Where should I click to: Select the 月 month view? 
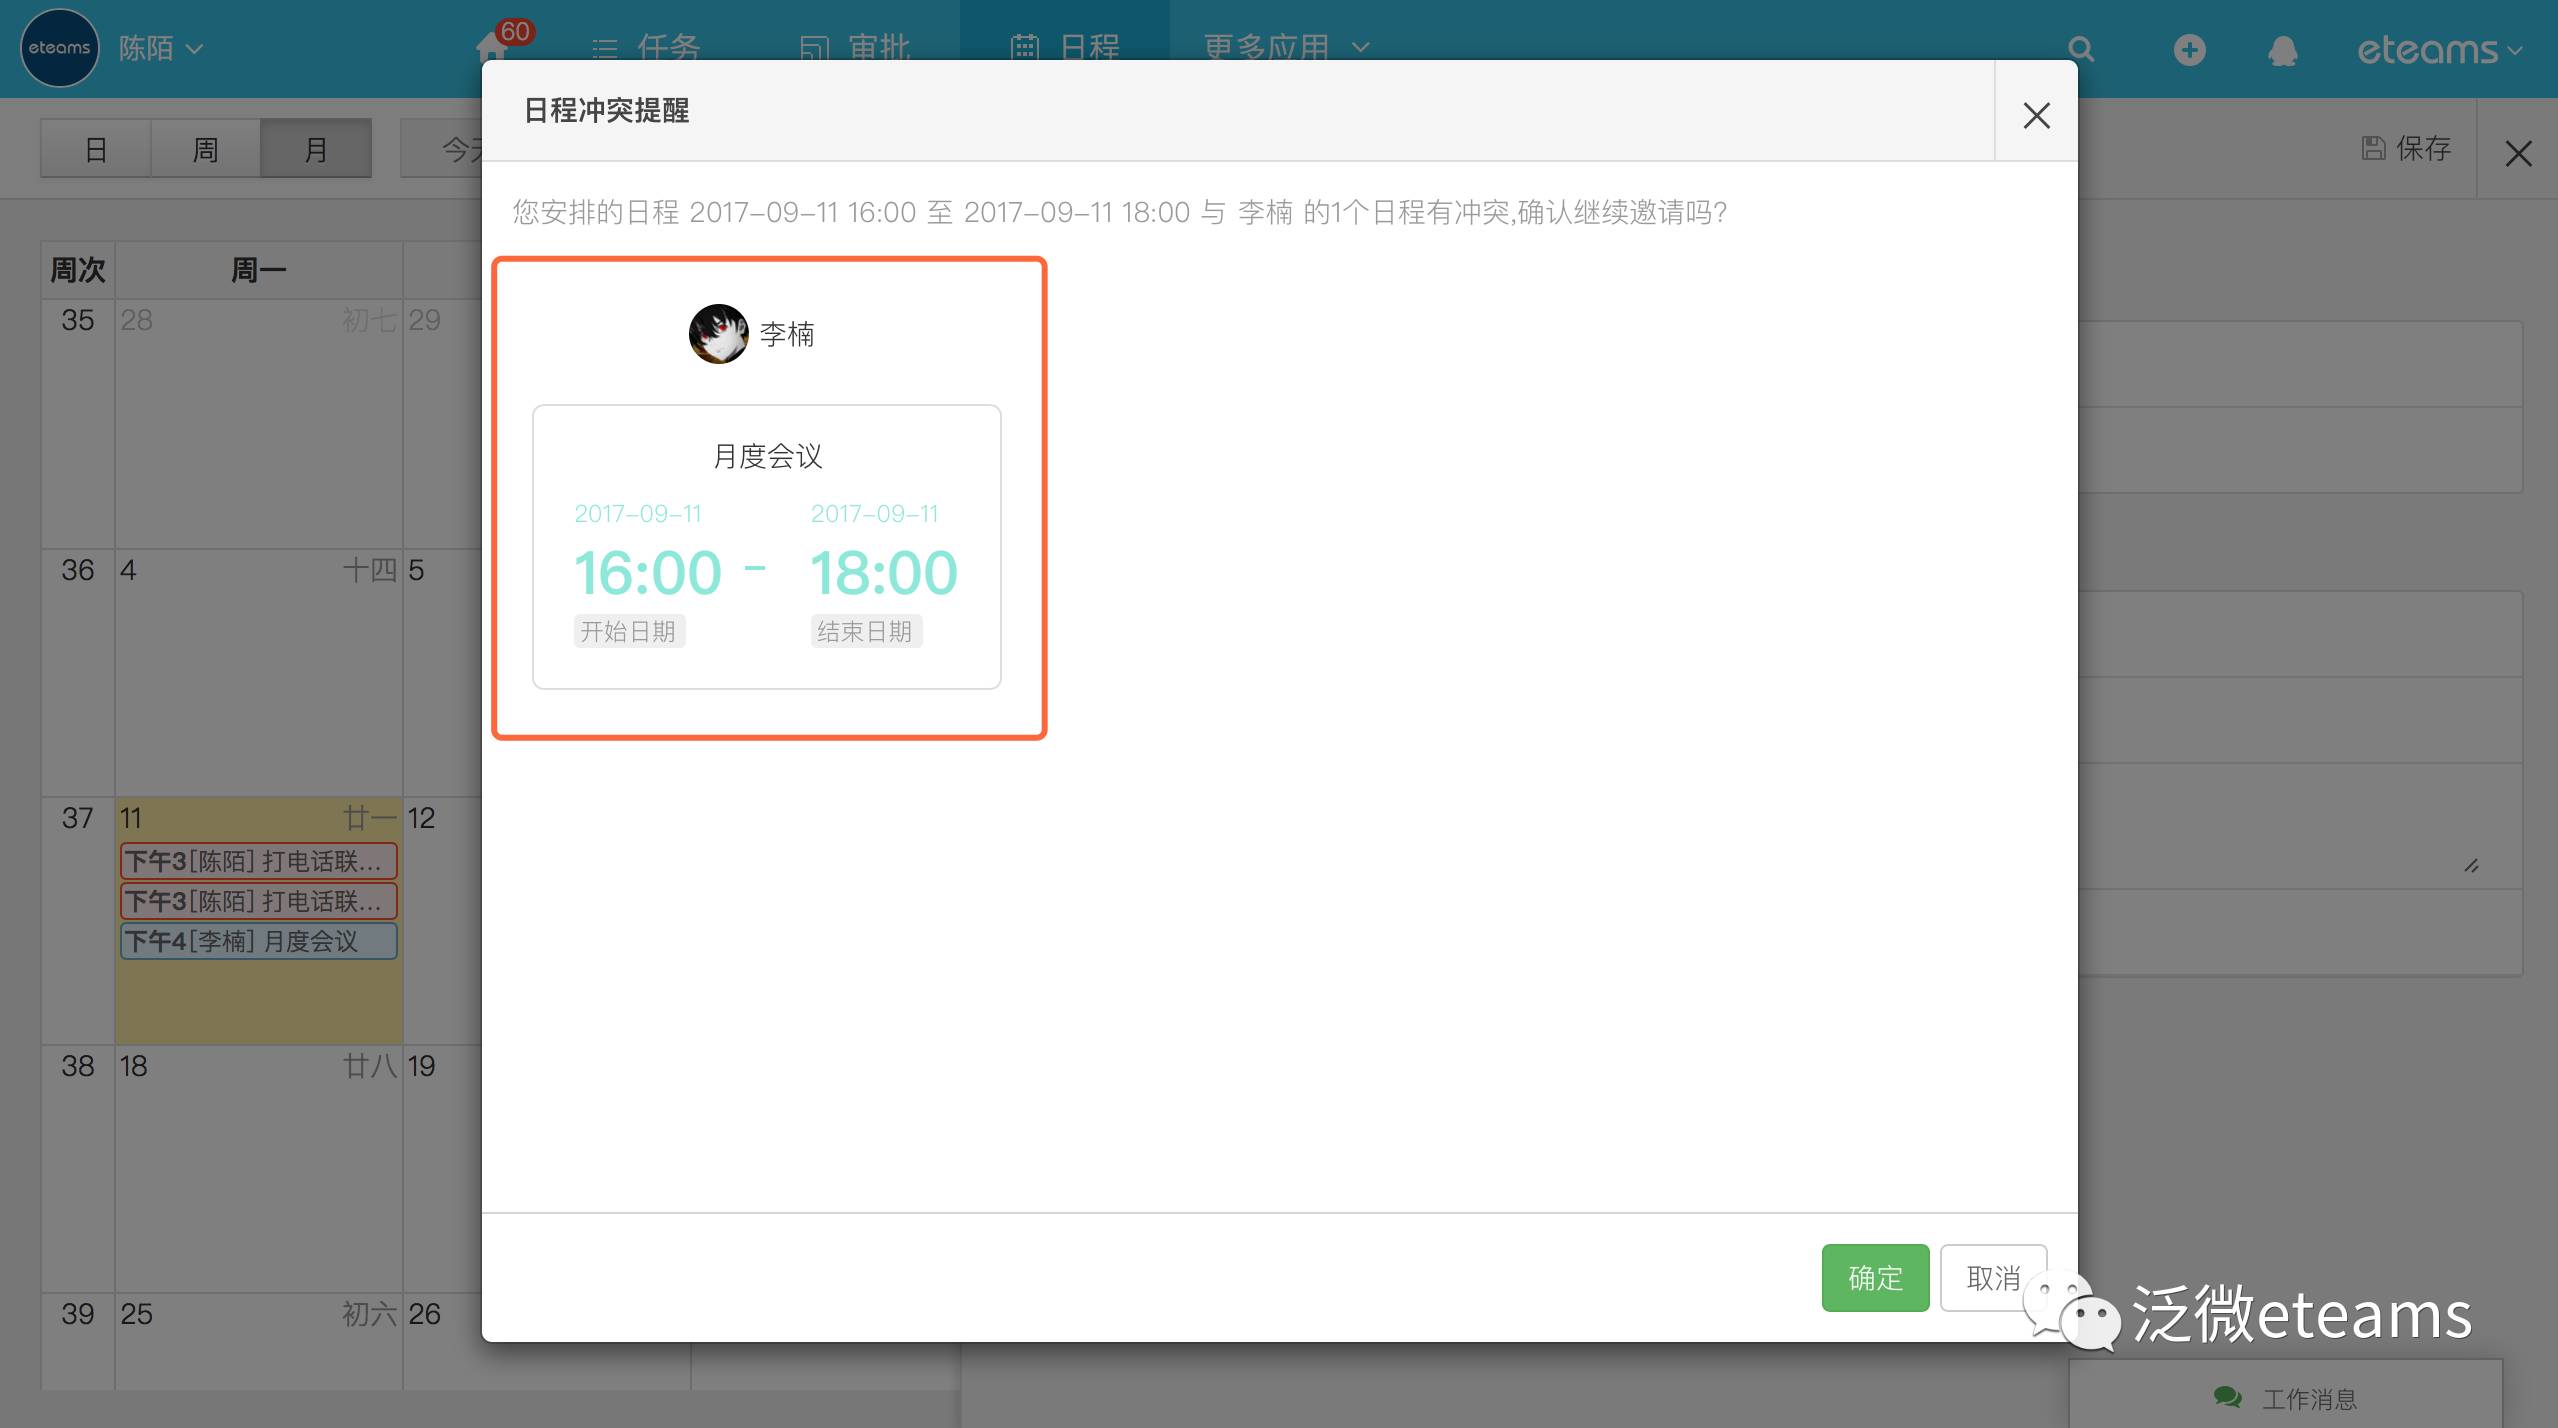click(316, 149)
